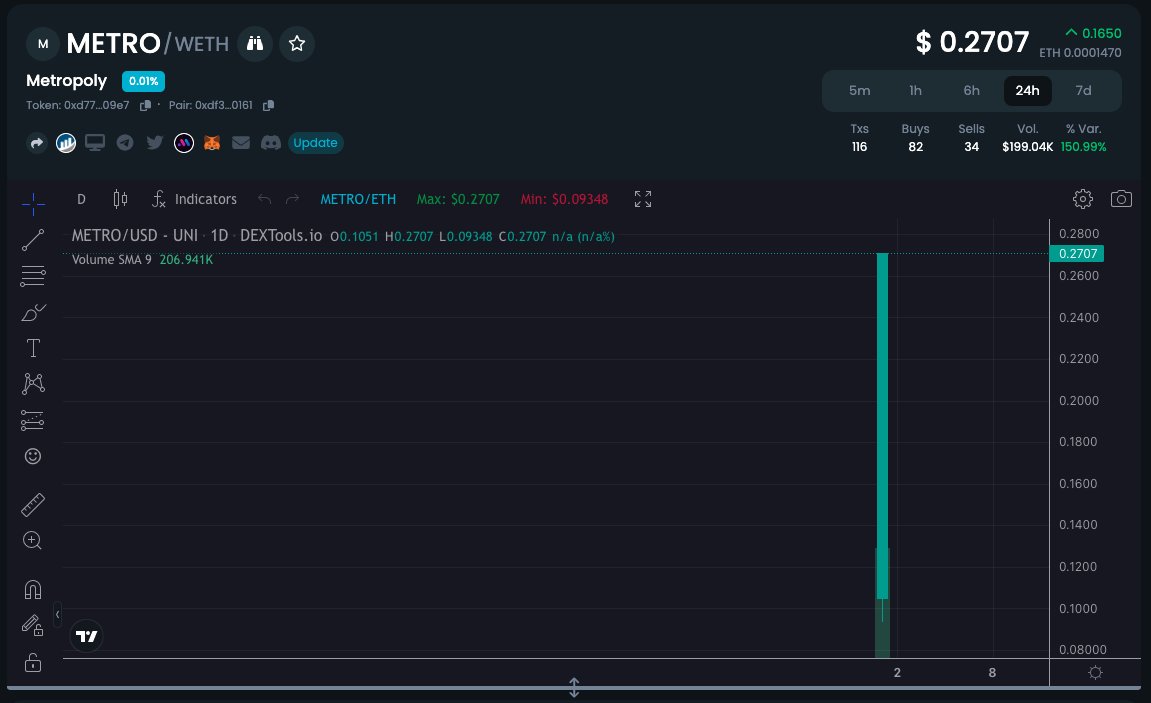Select the brush drawing tool

point(33,313)
